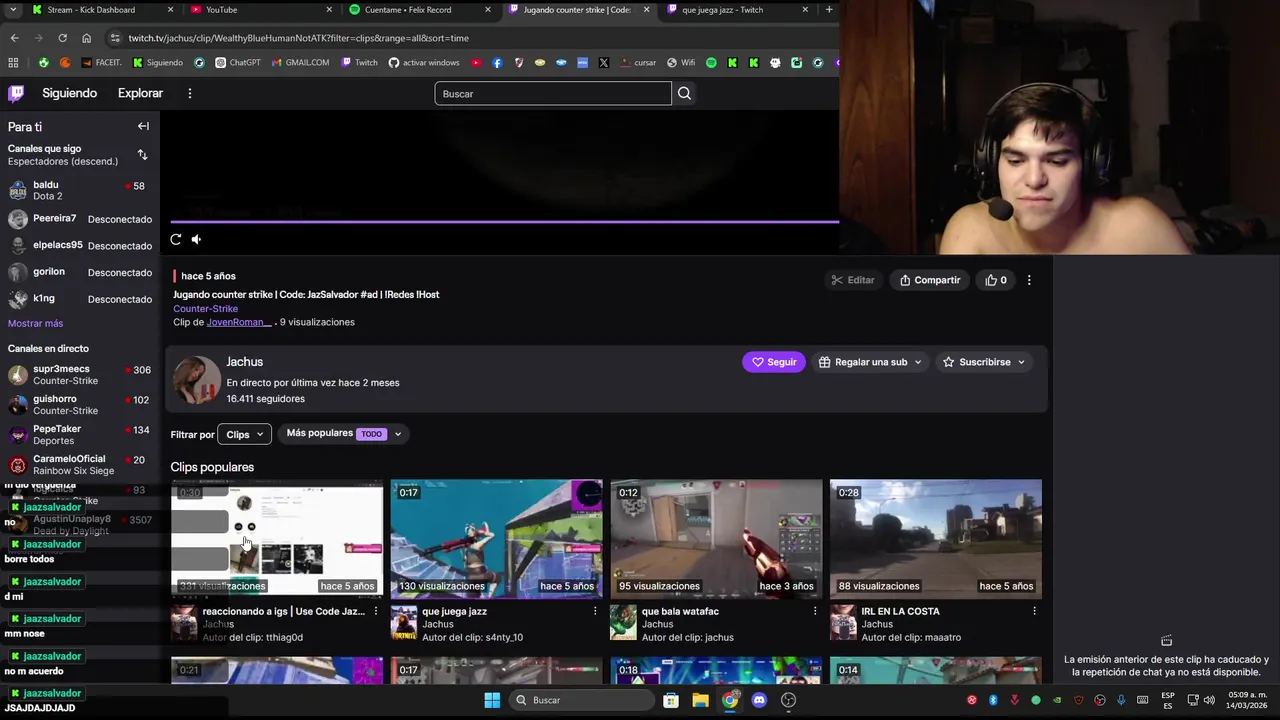
Task: Share the clip with Compartir
Action: coord(930,280)
